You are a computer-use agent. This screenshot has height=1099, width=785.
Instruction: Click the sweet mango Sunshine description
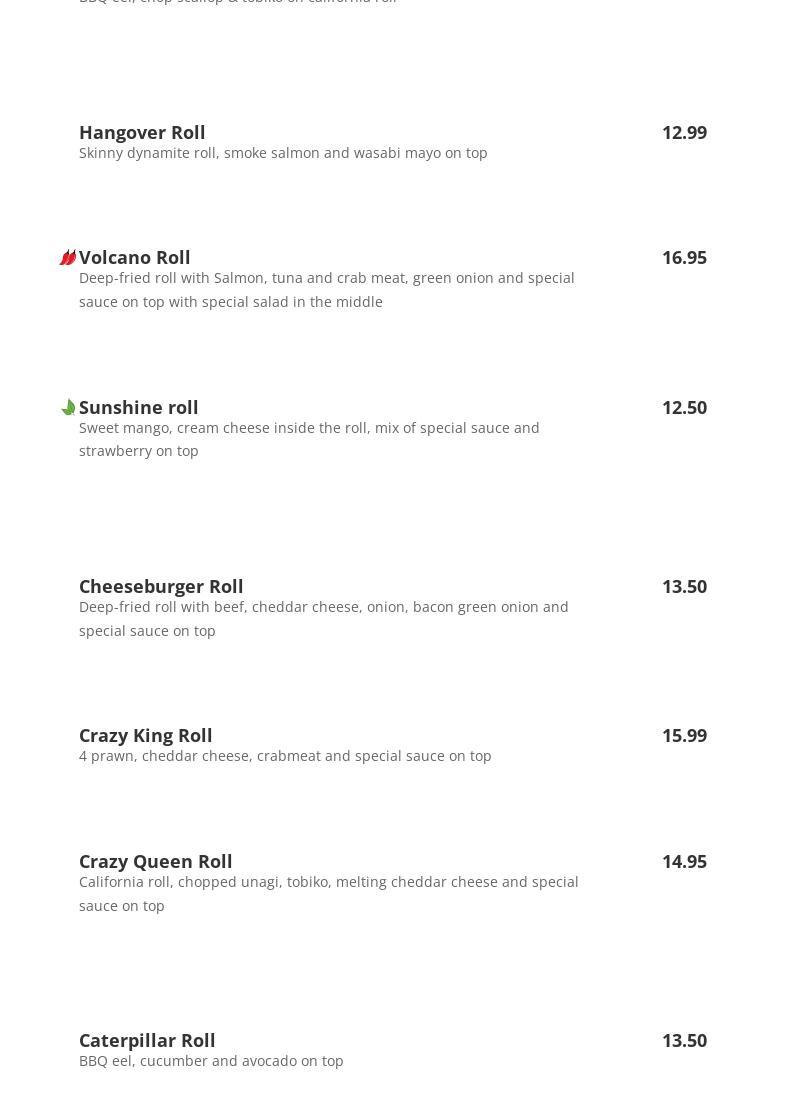click(x=308, y=439)
